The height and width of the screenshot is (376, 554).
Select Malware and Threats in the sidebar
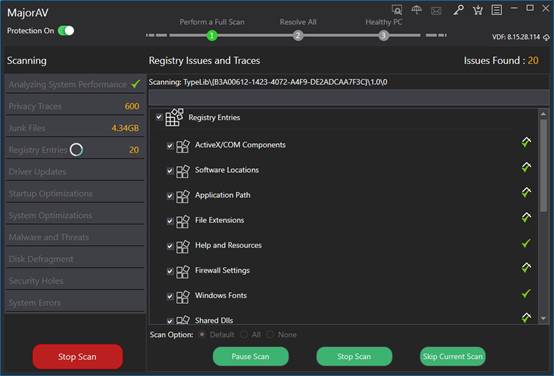pos(75,237)
